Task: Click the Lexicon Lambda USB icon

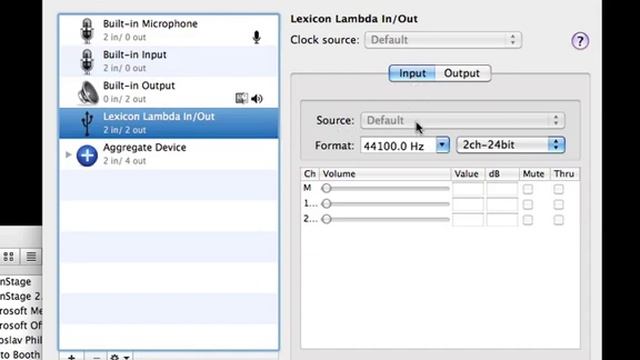Action: [x=87, y=123]
